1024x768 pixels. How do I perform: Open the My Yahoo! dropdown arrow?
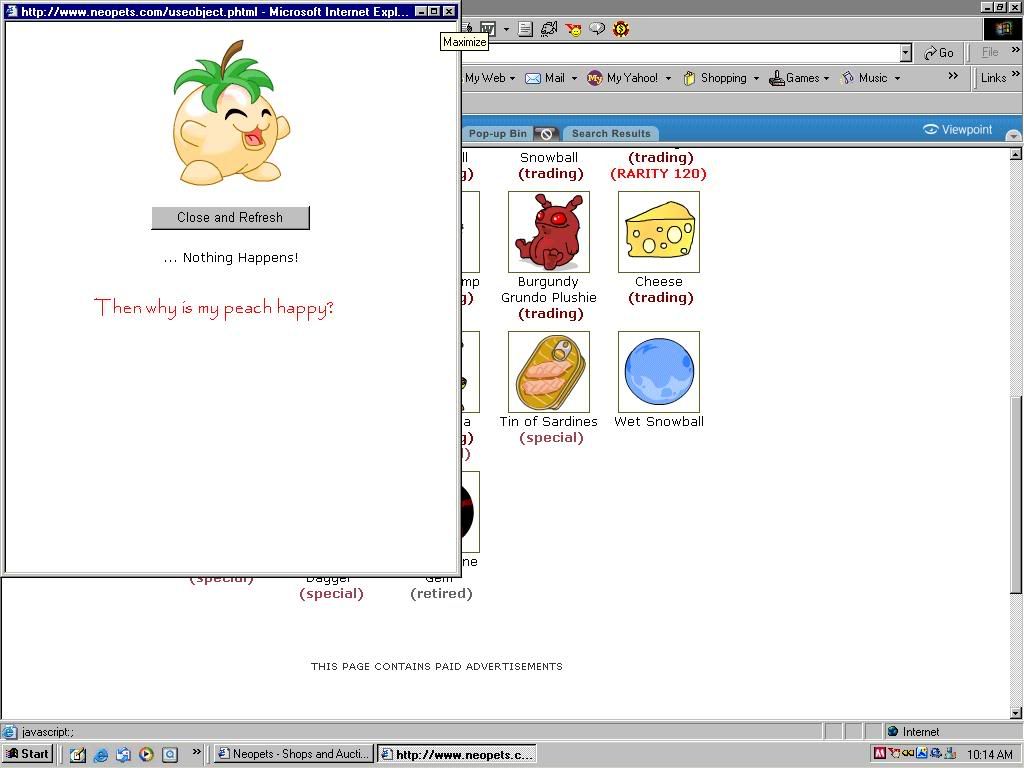[668, 78]
